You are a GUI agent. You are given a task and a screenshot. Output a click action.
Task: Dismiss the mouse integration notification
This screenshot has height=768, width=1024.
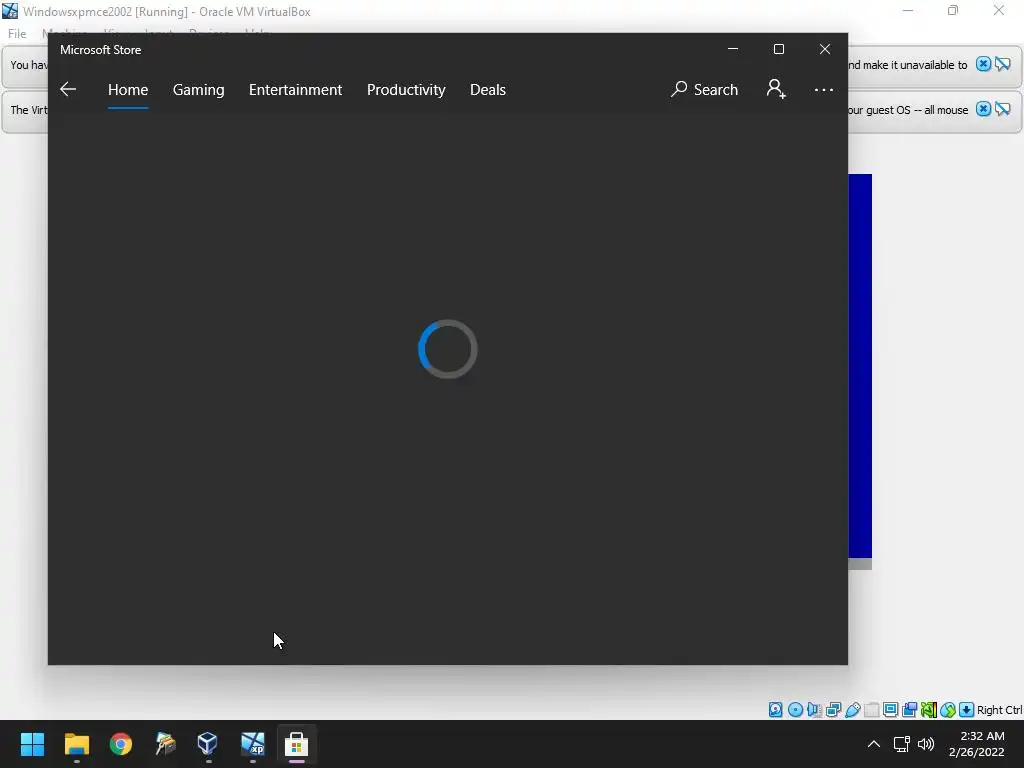pyautogui.click(x=983, y=109)
